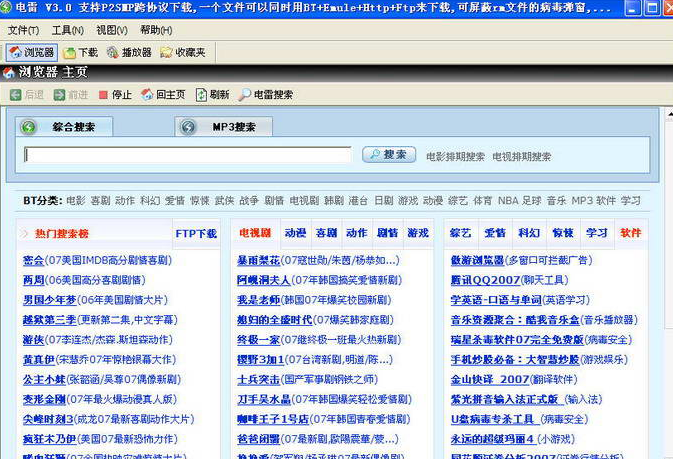The height and width of the screenshot is (459, 673).
Task: Open the 越狱第三季 link
Action: click(x=50, y=320)
